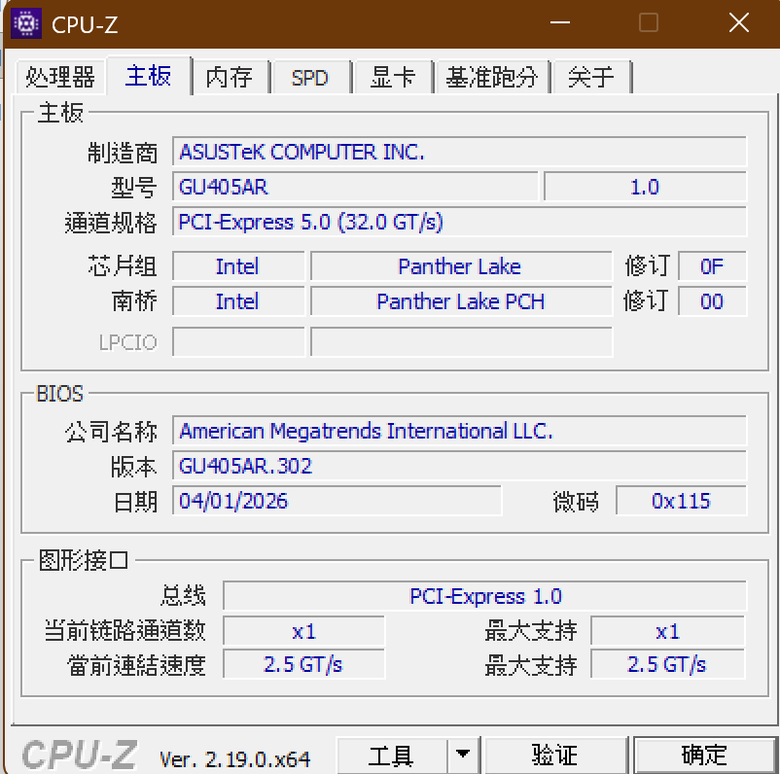Click the 芯片组 label

tap(122, 266)
